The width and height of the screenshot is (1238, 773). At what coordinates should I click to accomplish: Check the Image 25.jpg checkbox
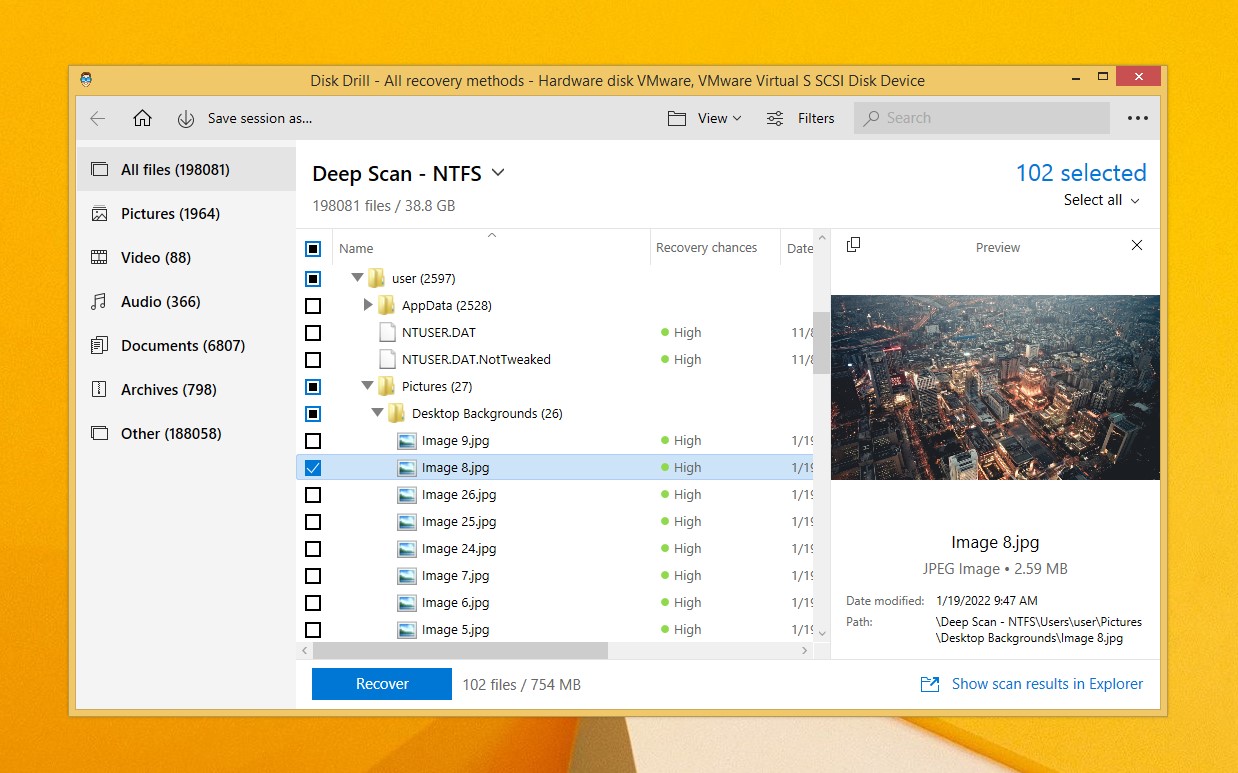point(313,522)
